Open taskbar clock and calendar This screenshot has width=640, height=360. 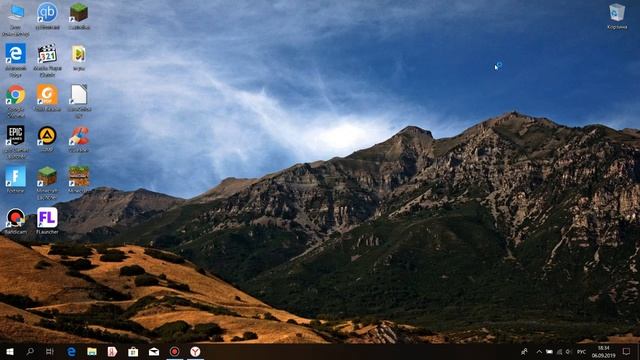pyautogui.click(x=603, y=351)
